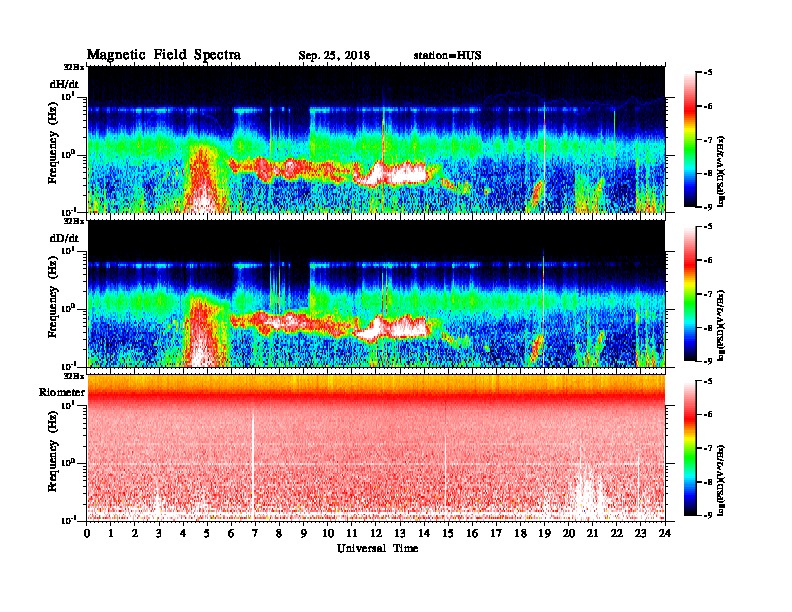Click hour tick label "7" on time axis
The width and height of the screenshot is (792, 612).
255,533
